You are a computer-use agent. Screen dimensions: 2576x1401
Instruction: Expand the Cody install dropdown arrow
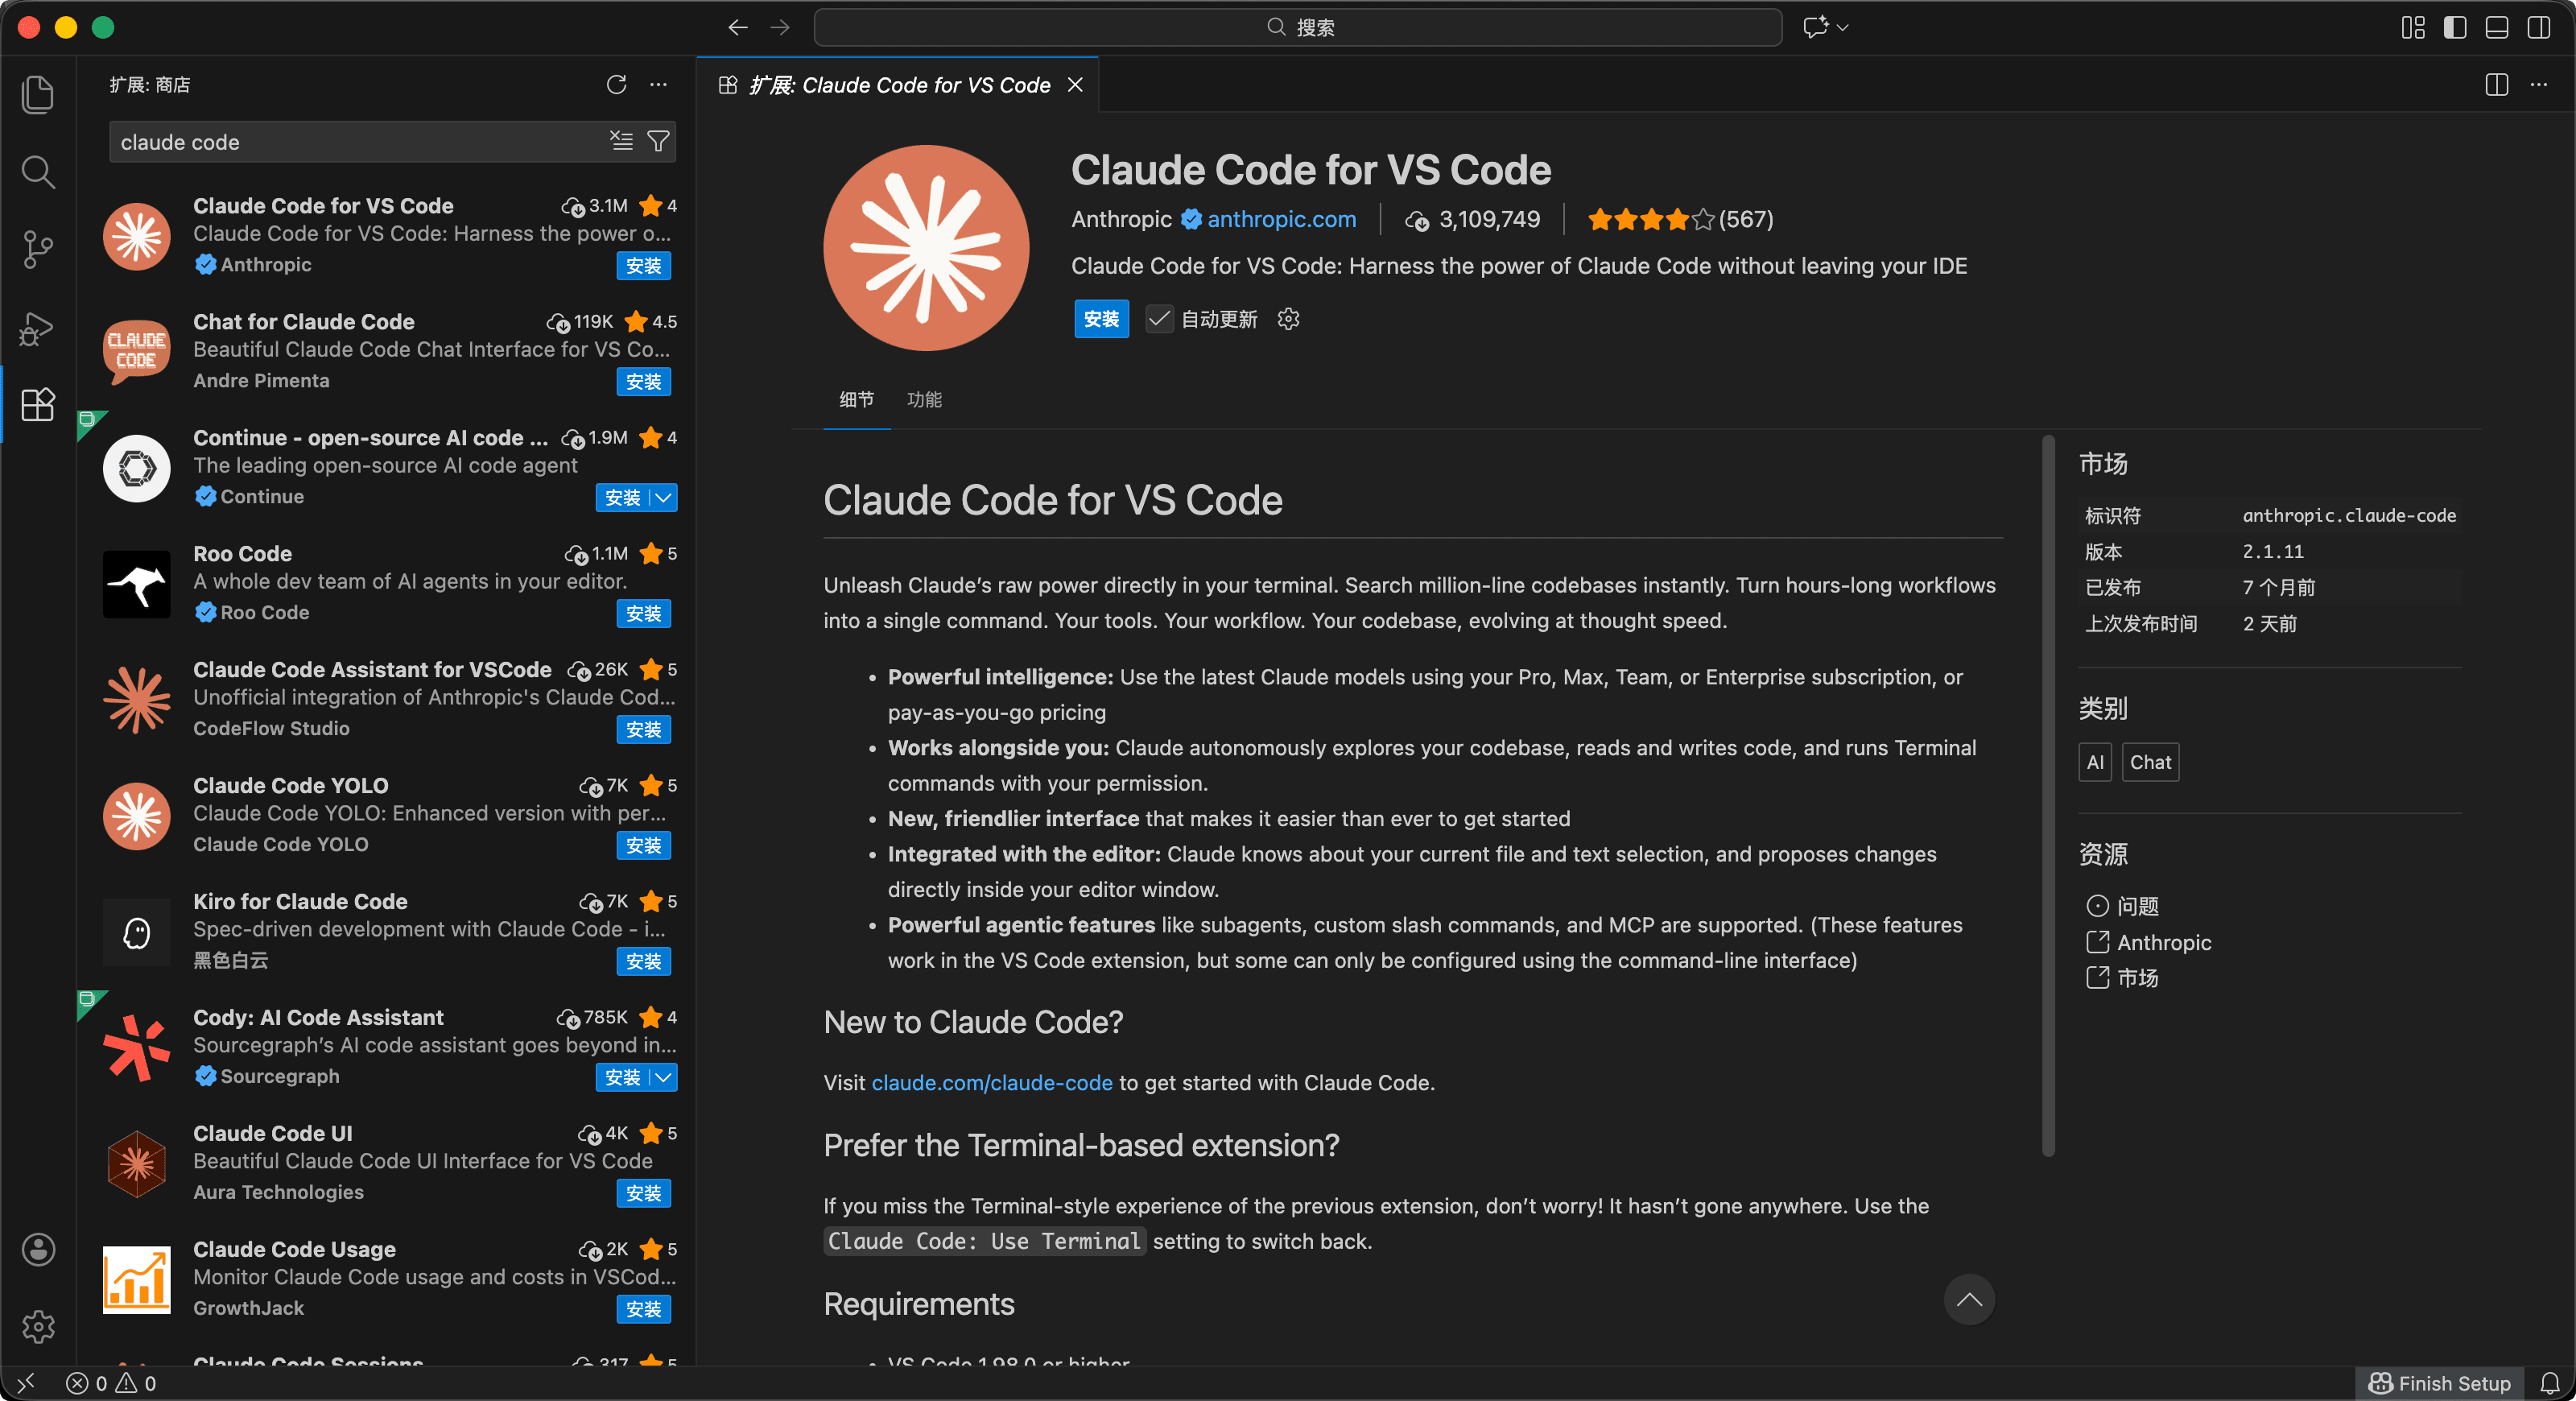point(664,1077)
